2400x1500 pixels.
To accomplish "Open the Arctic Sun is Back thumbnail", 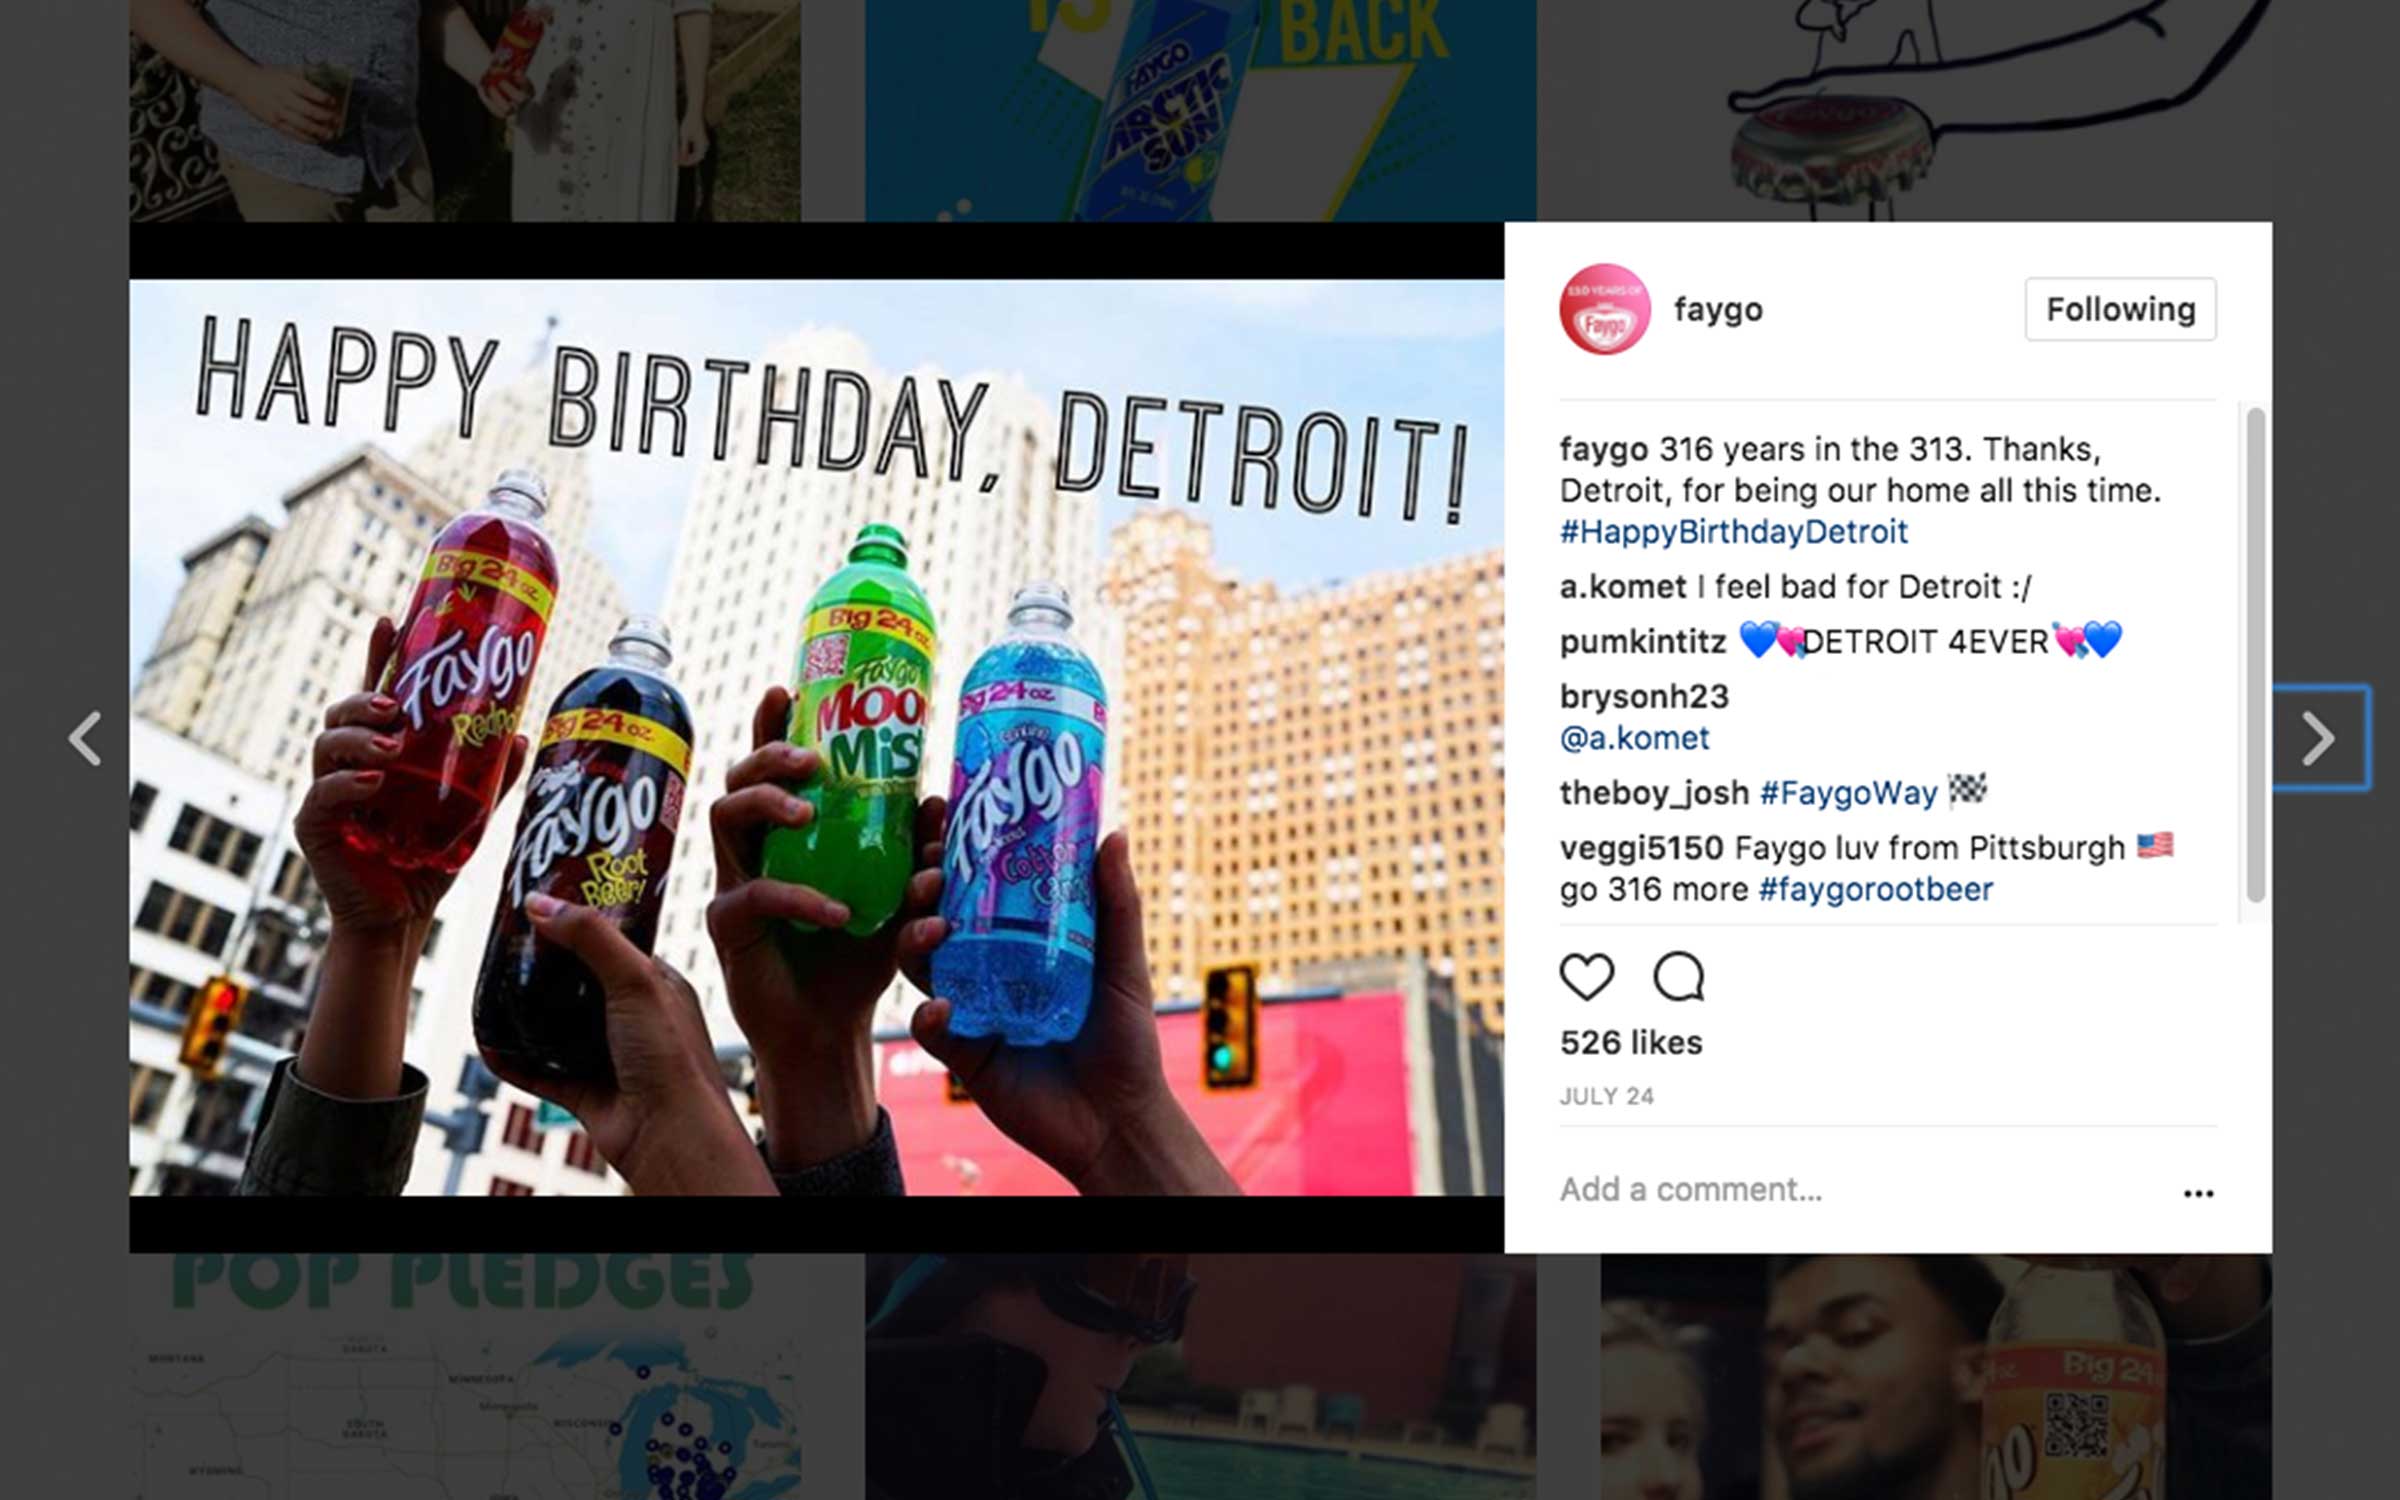I will [1200, 110].
